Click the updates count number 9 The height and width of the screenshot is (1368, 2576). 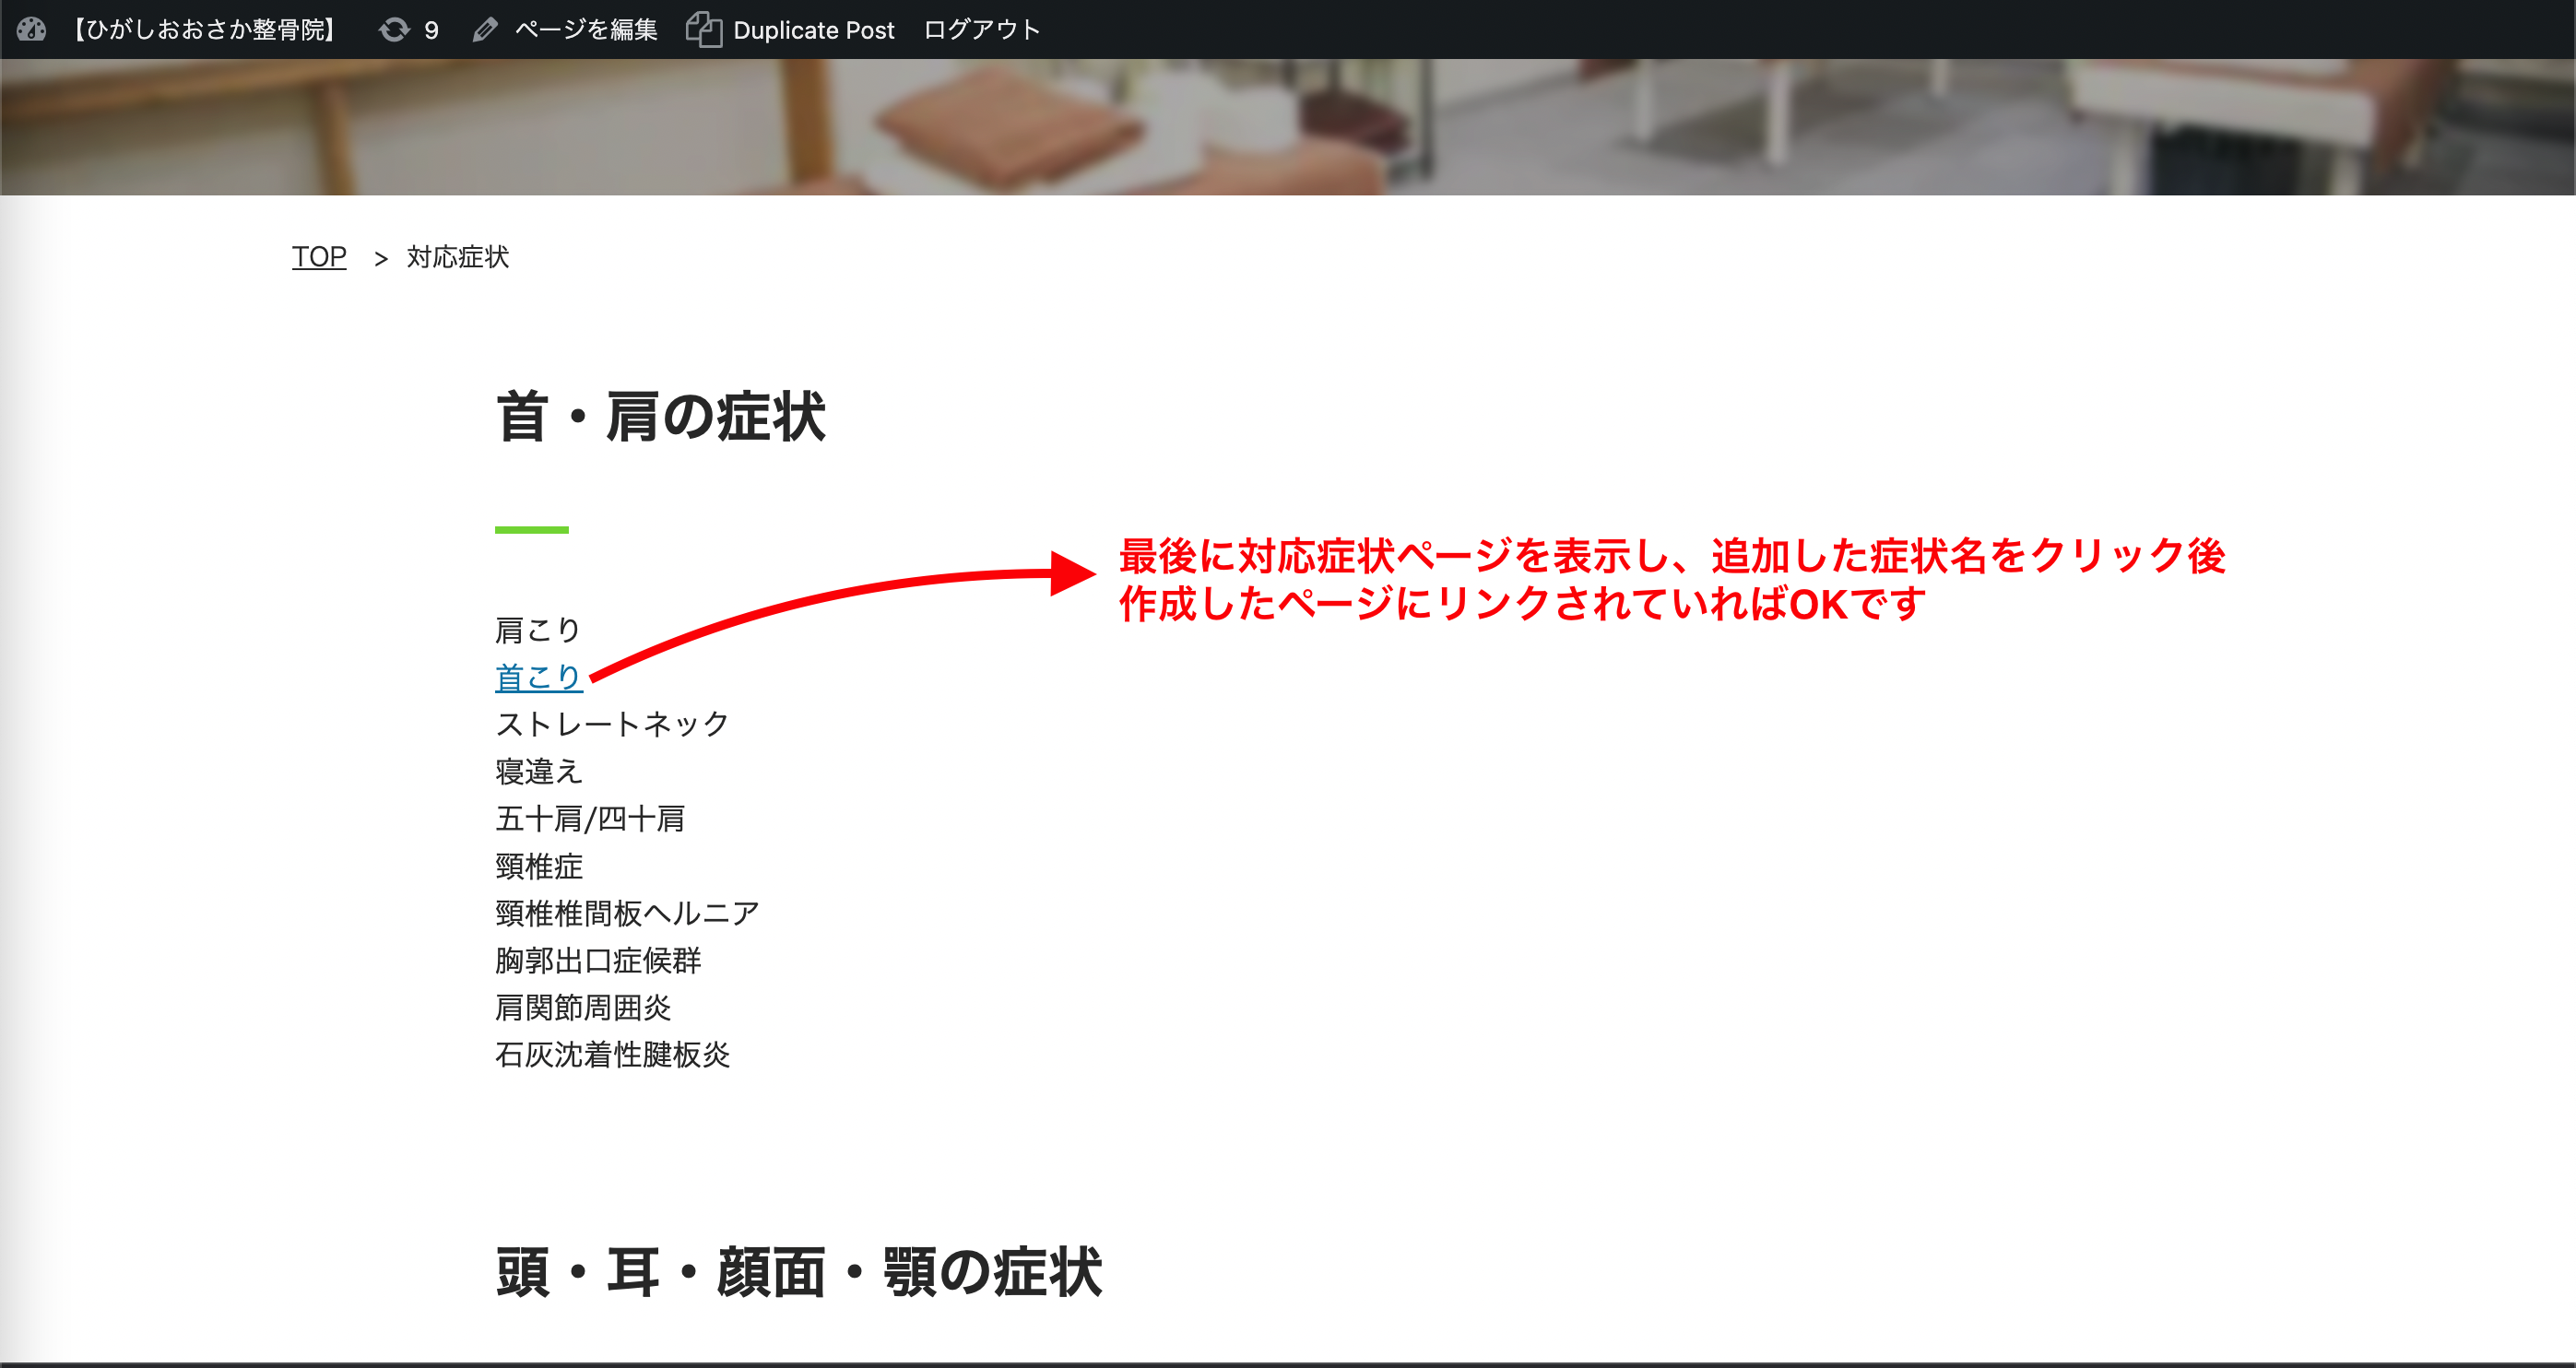(431, 30)
